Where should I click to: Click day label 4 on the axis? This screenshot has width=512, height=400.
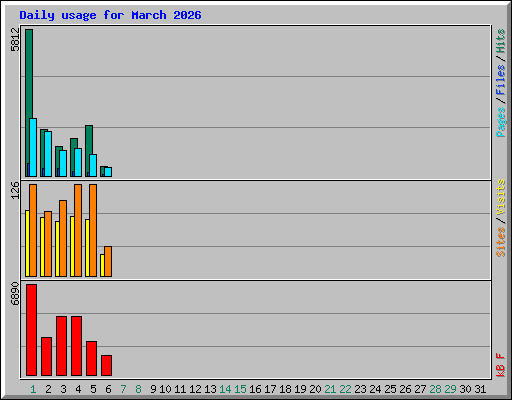coord(78,389)
